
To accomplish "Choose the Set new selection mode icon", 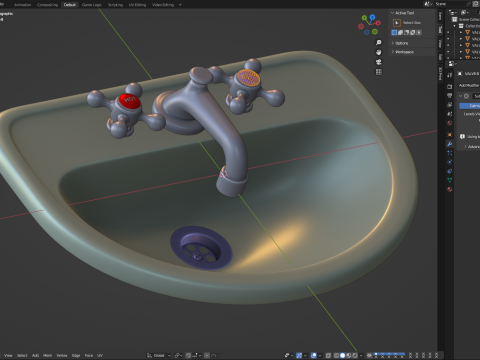I will pos(394,32).
